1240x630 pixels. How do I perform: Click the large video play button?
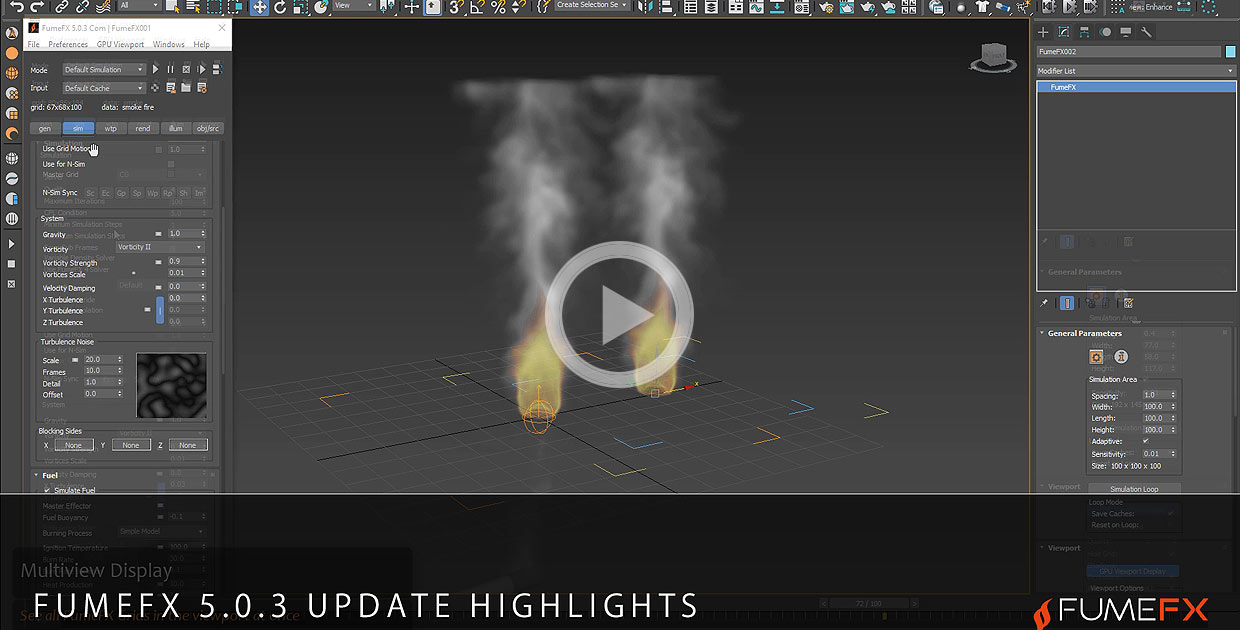(x=620, y=315)
